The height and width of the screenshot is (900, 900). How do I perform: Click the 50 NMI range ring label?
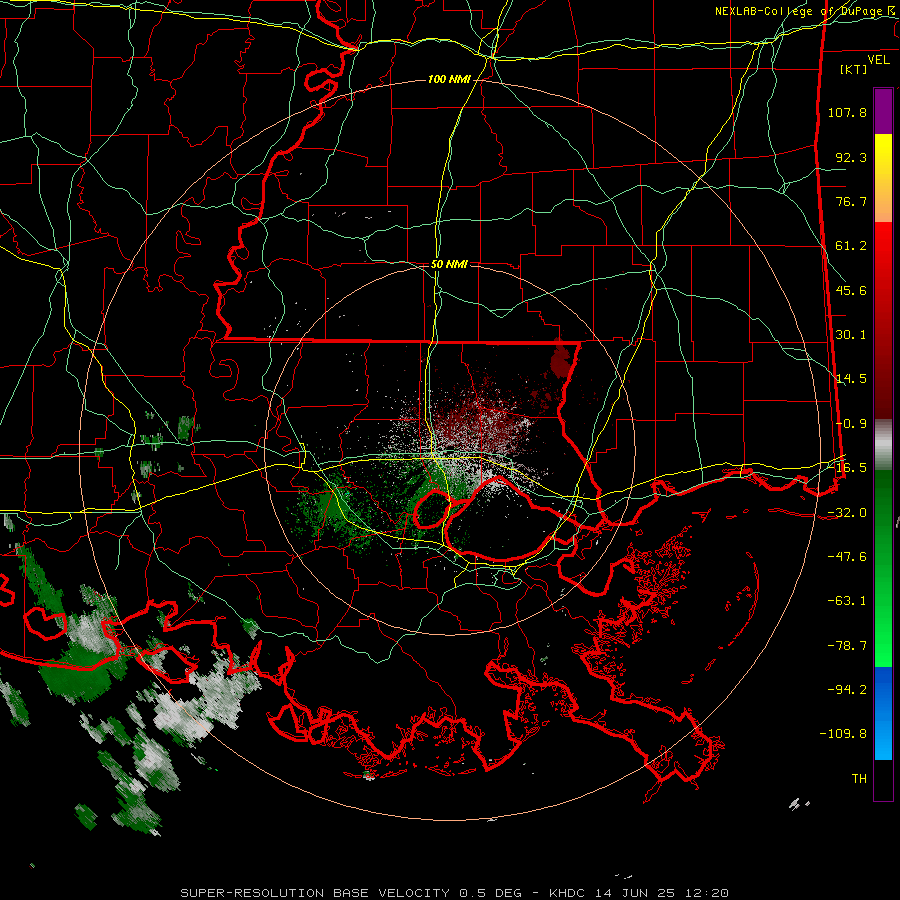449,264
